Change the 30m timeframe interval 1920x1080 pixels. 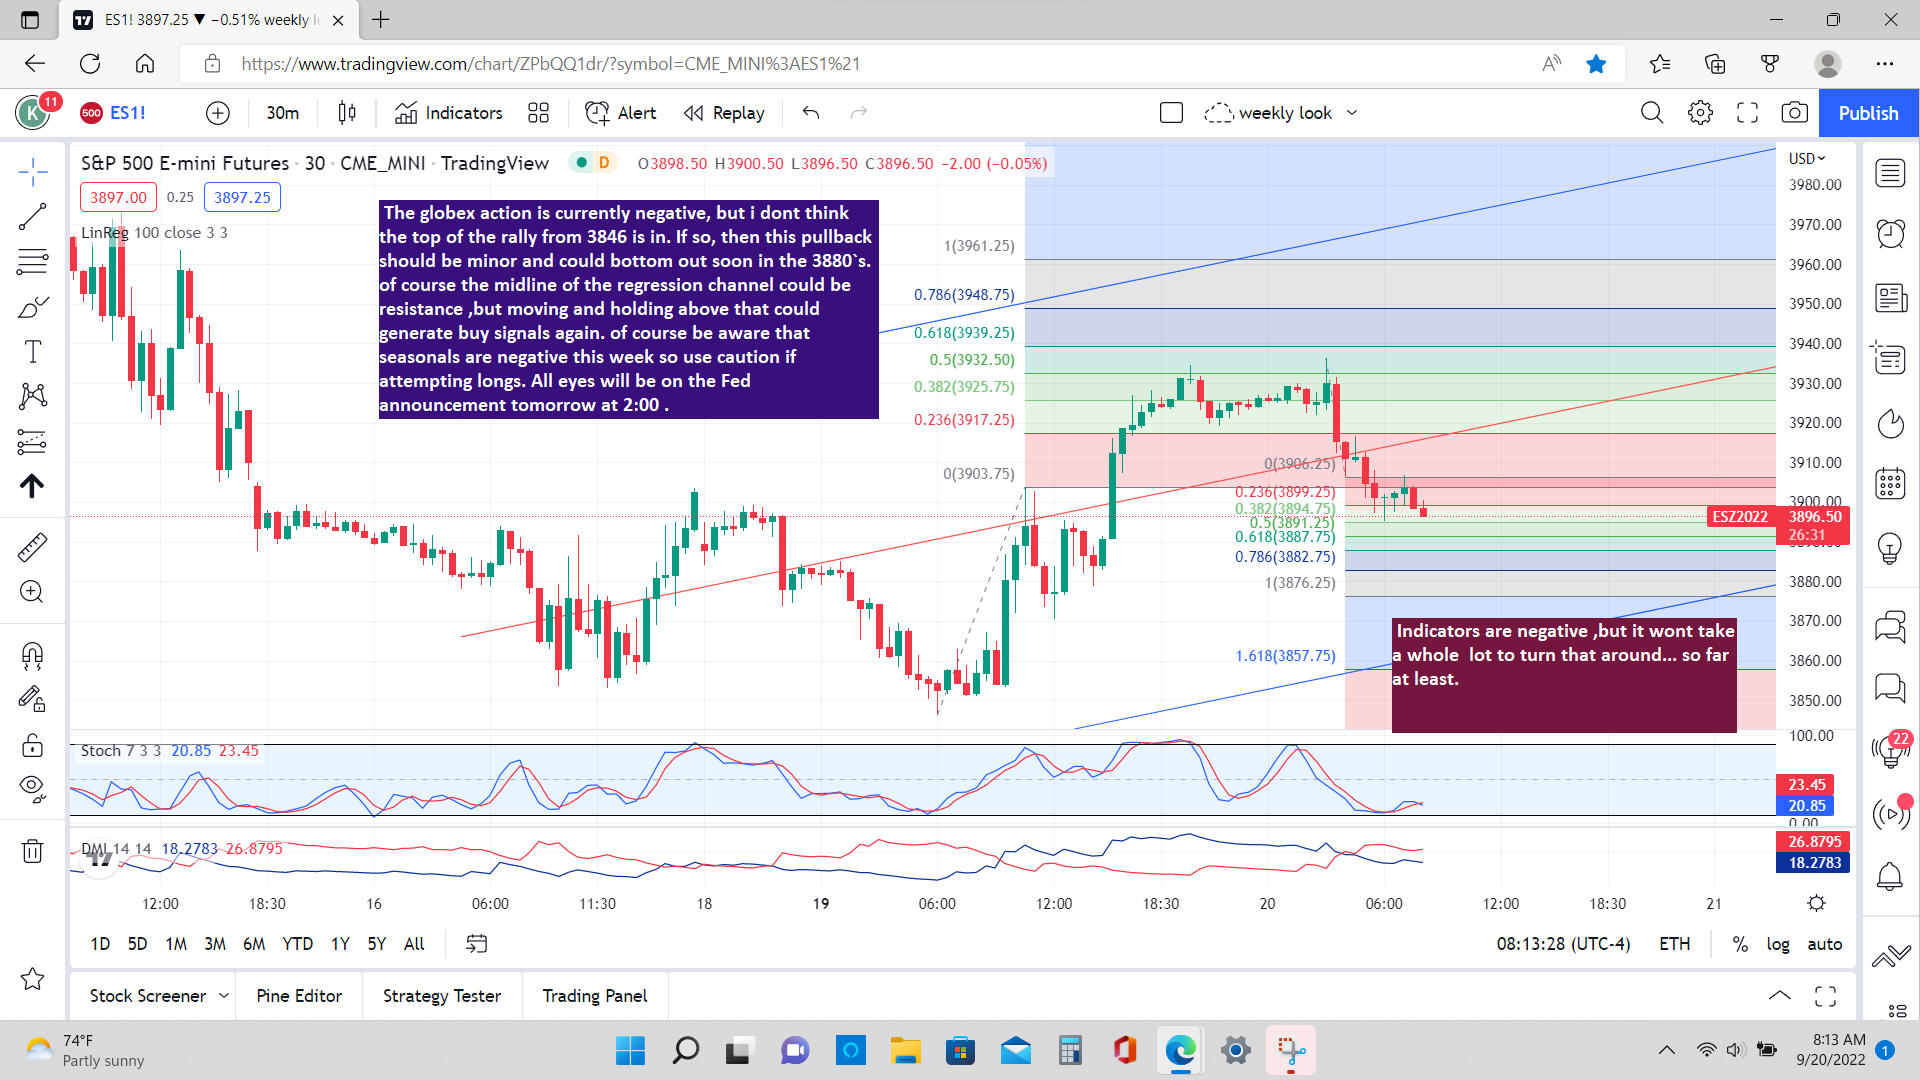[x=283, y=113]
